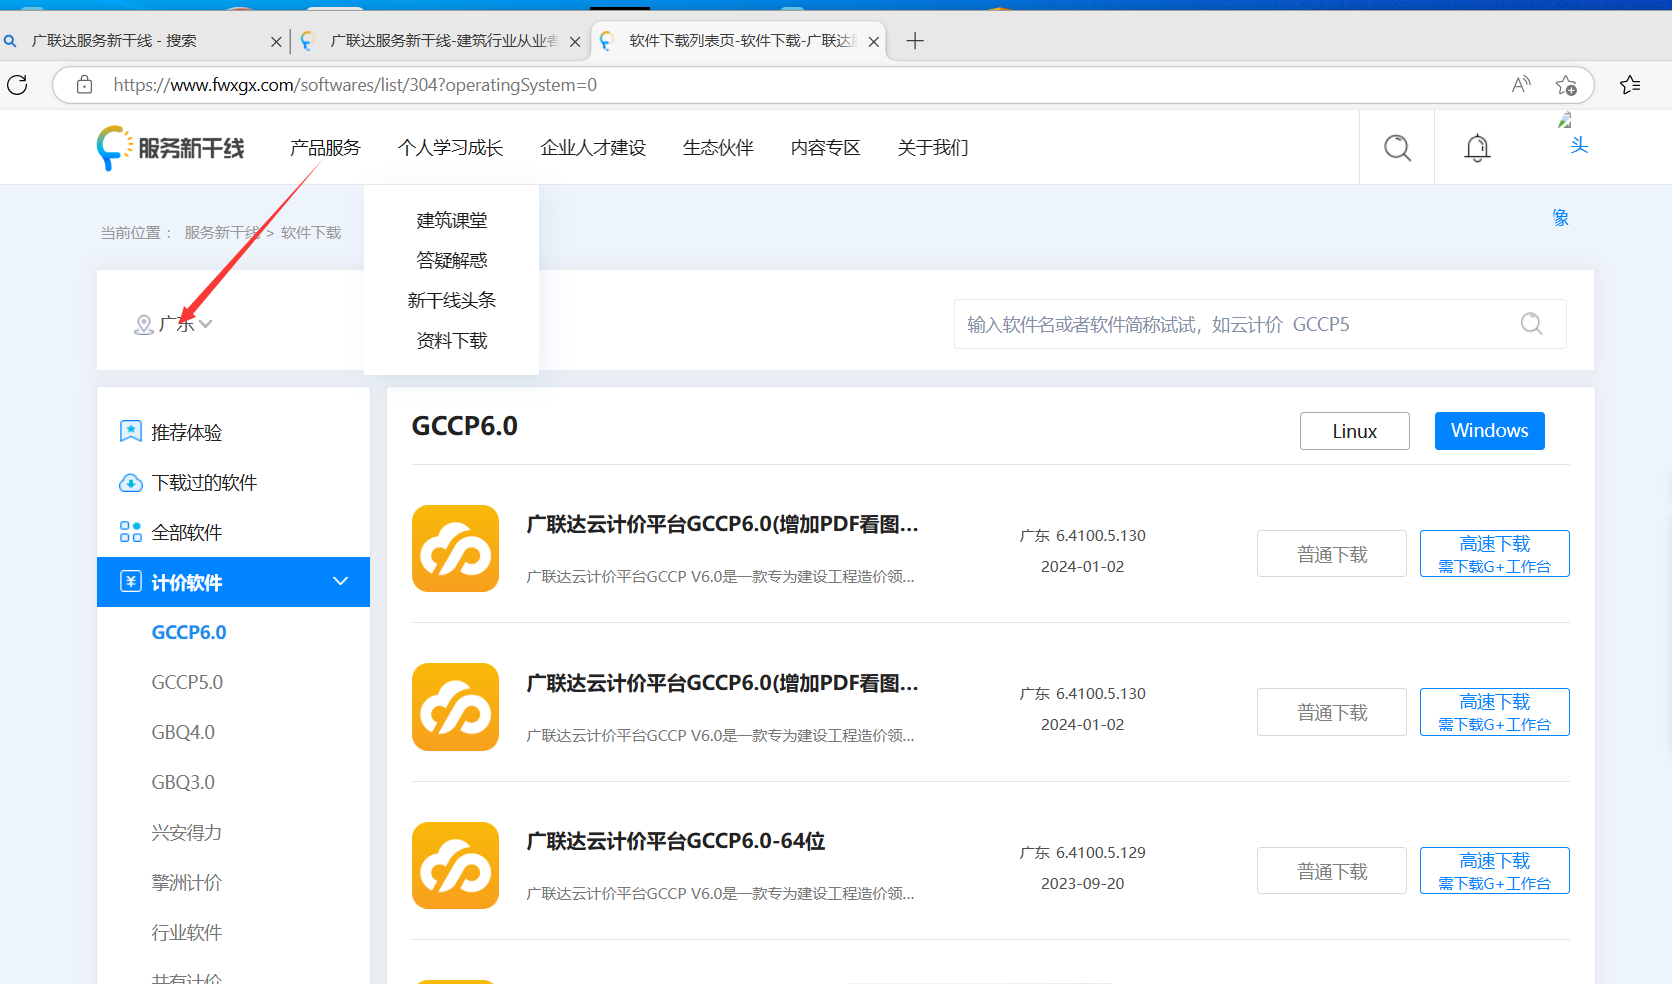Collapse the 计价软件 category chevron

pyautogui.click(x=340, y=581)
